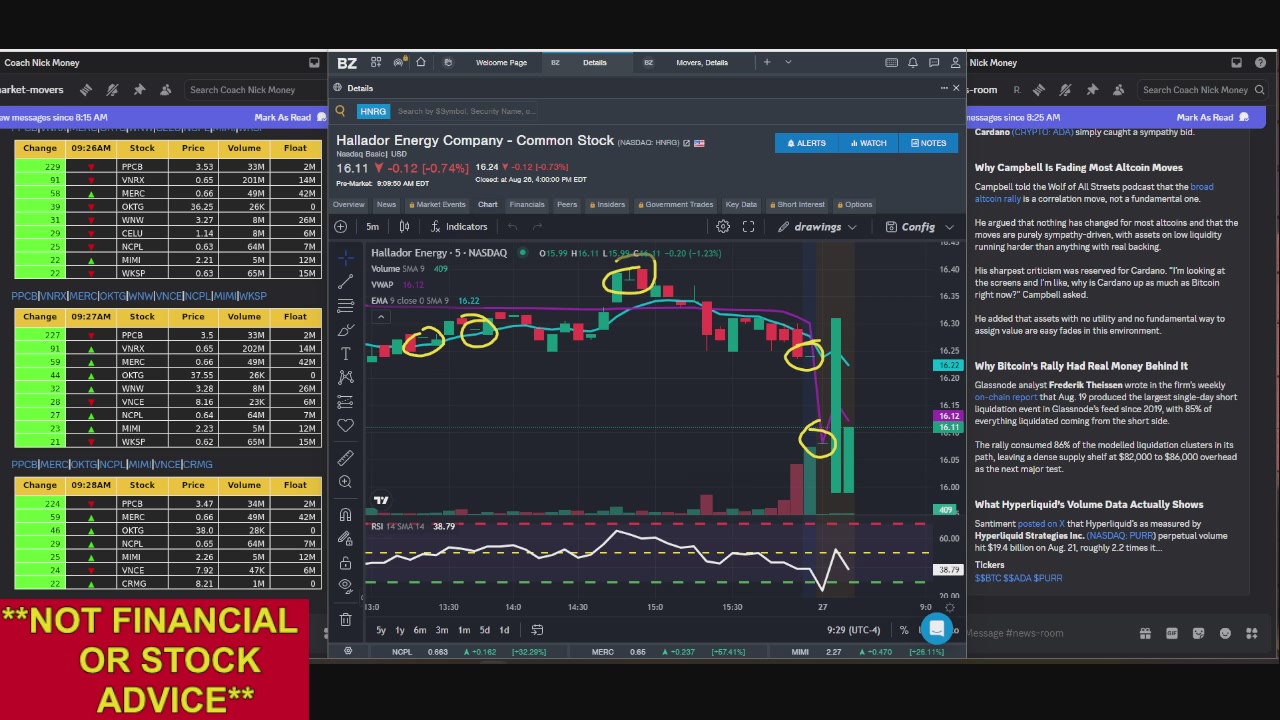This screenshot has width=1280, height=720.
Task: Open the Discord GIF picker
Action: (x=1172, y=633)
